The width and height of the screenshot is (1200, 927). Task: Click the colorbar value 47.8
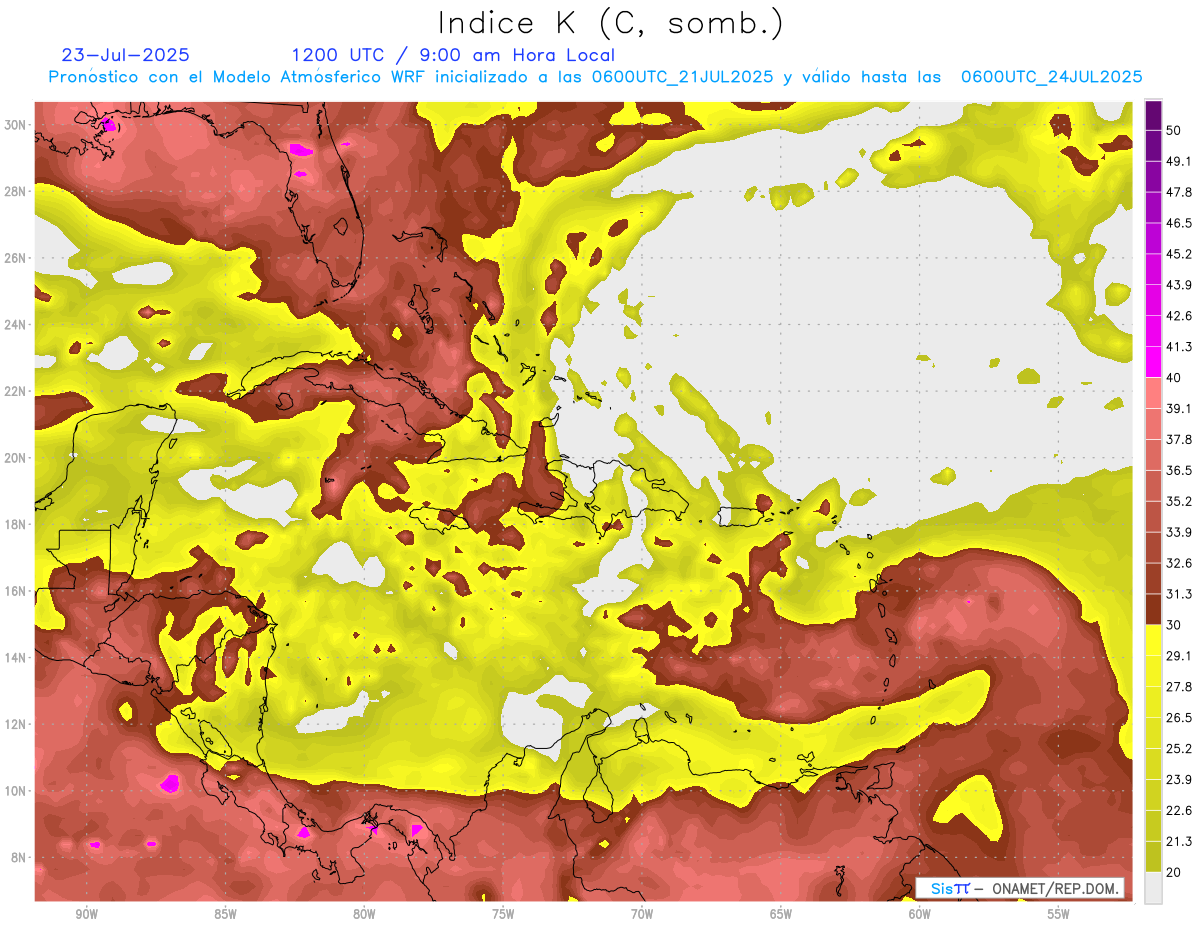(x=1178, y=192)
